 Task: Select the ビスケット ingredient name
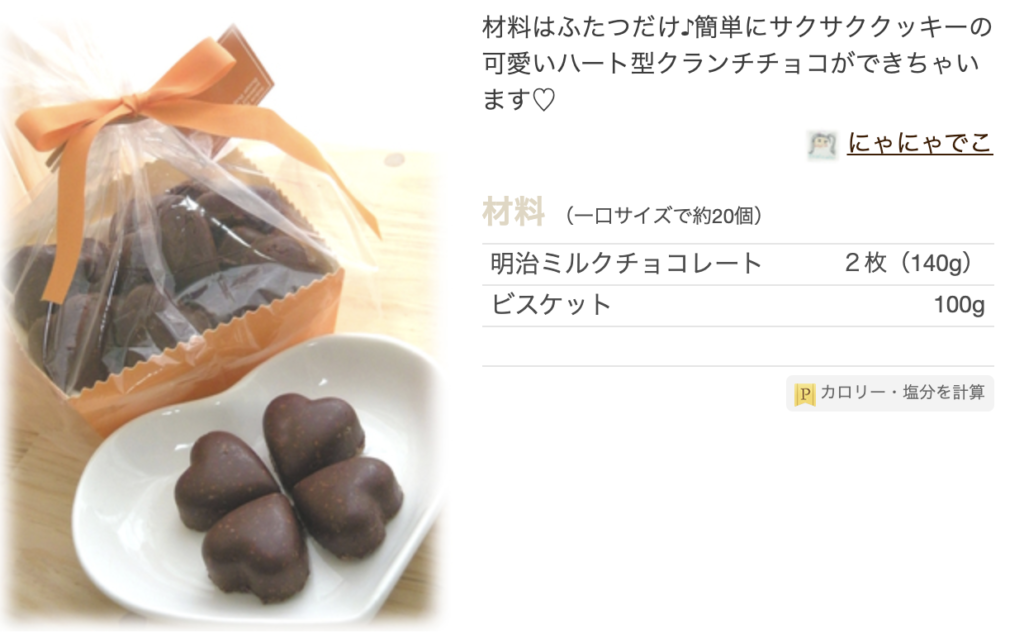tap(551, 305)
